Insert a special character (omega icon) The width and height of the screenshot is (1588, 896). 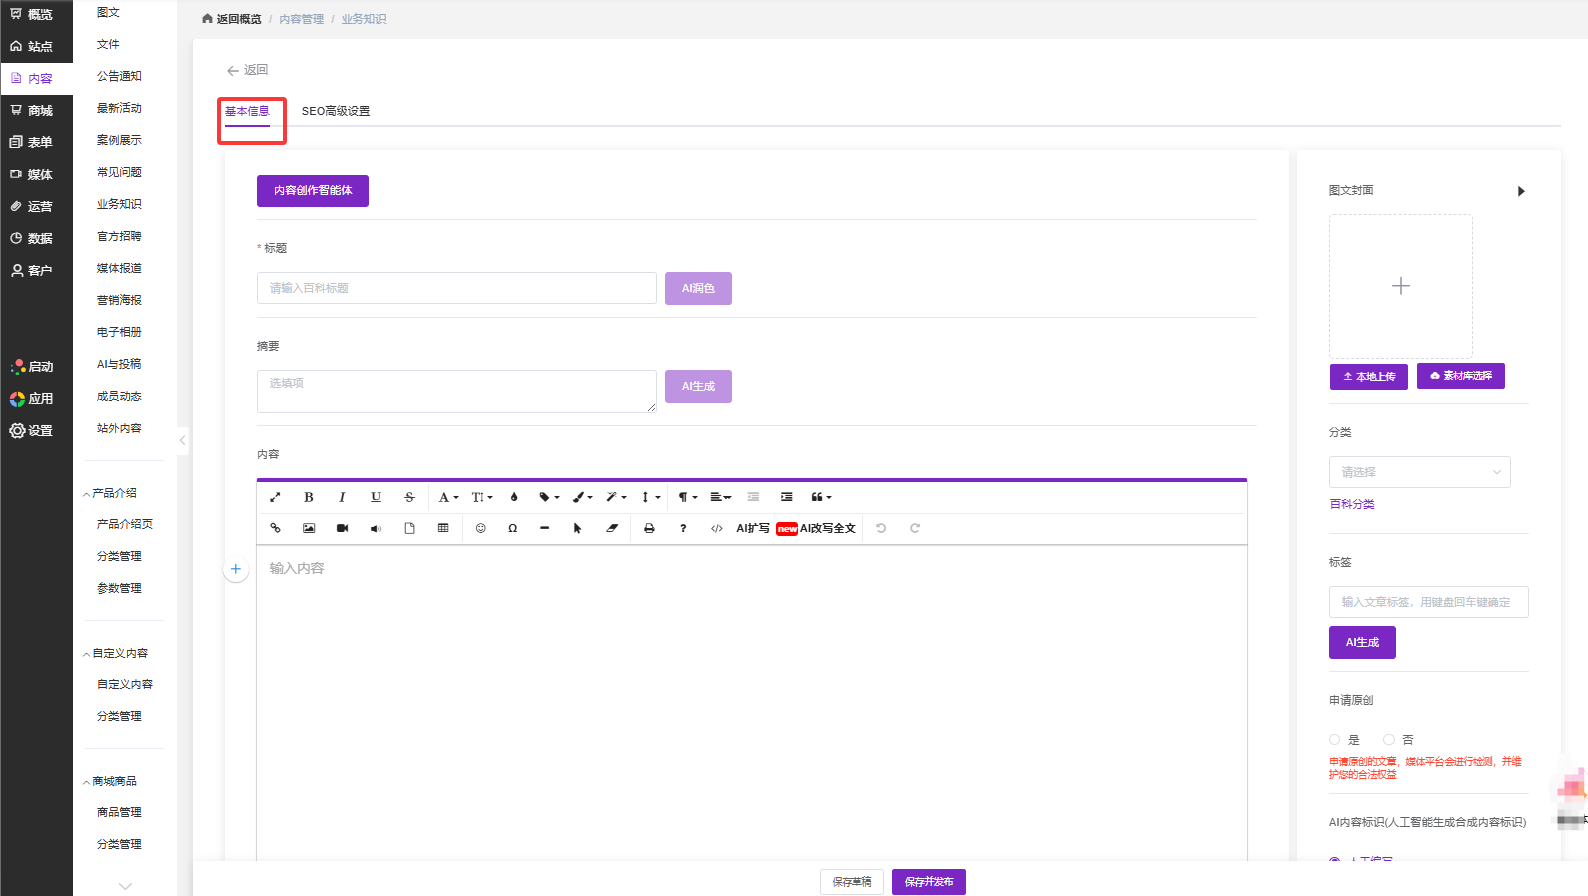(x=513, y=528)
